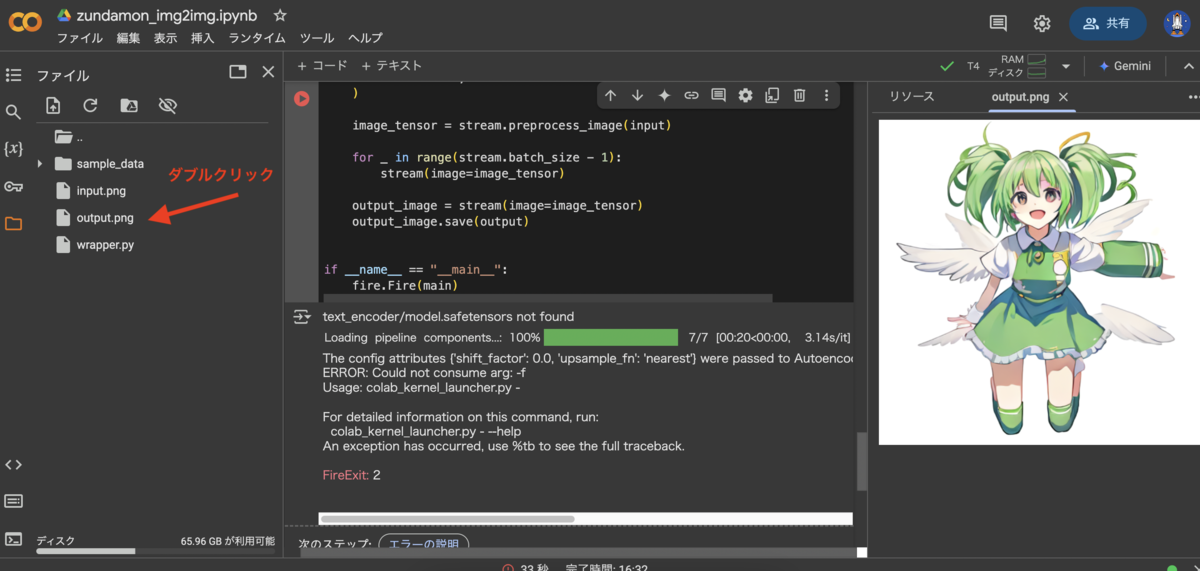Click the vertical scrollbar of notebook
1200x571 pixels.
point(862,460)
